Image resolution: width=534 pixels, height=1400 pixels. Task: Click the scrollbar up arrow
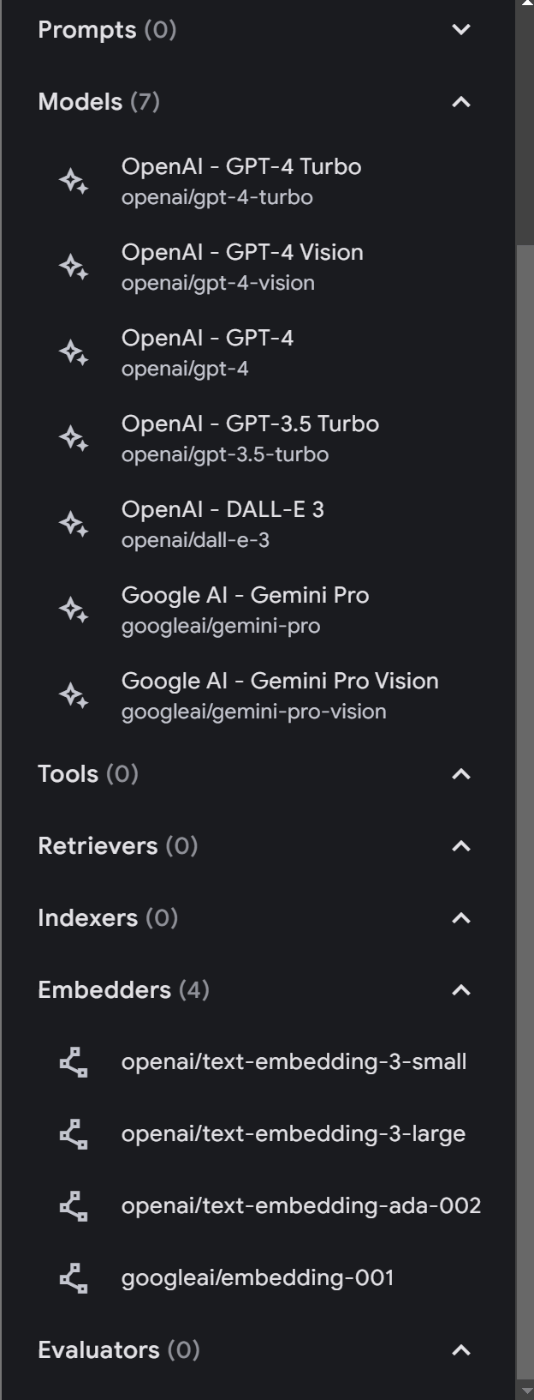(x=525, y=4)
